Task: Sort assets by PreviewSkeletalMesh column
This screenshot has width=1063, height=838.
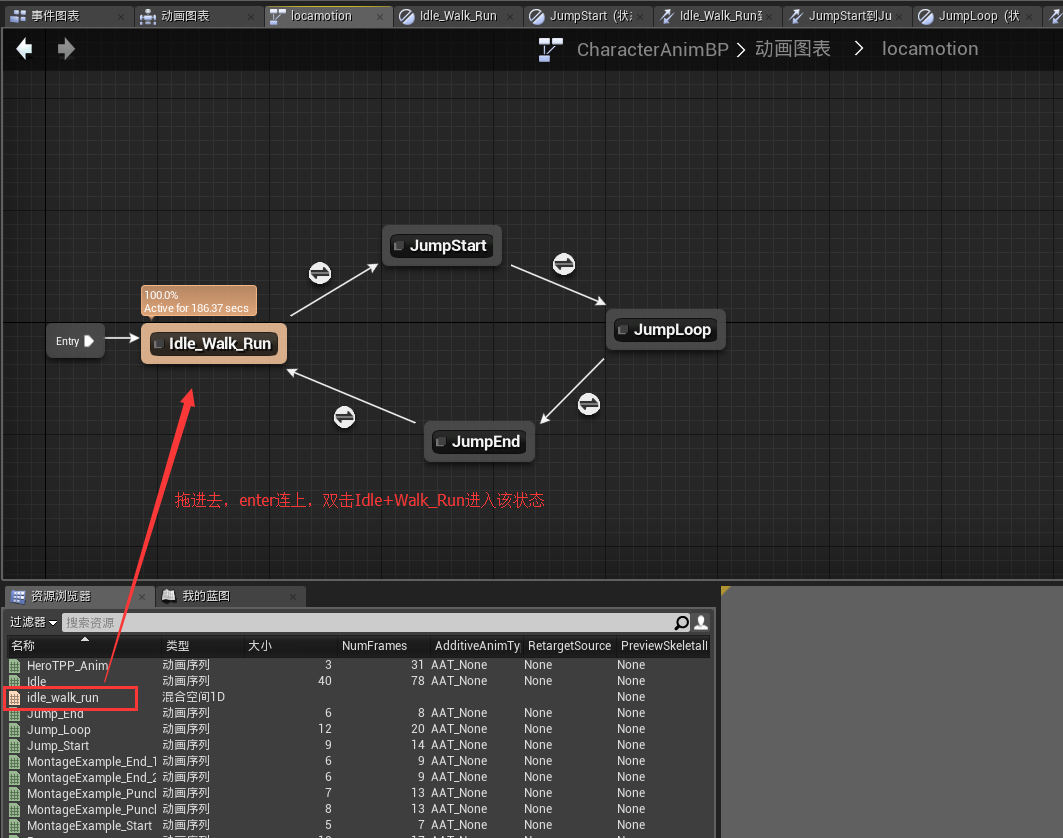Action: (664, 646)
